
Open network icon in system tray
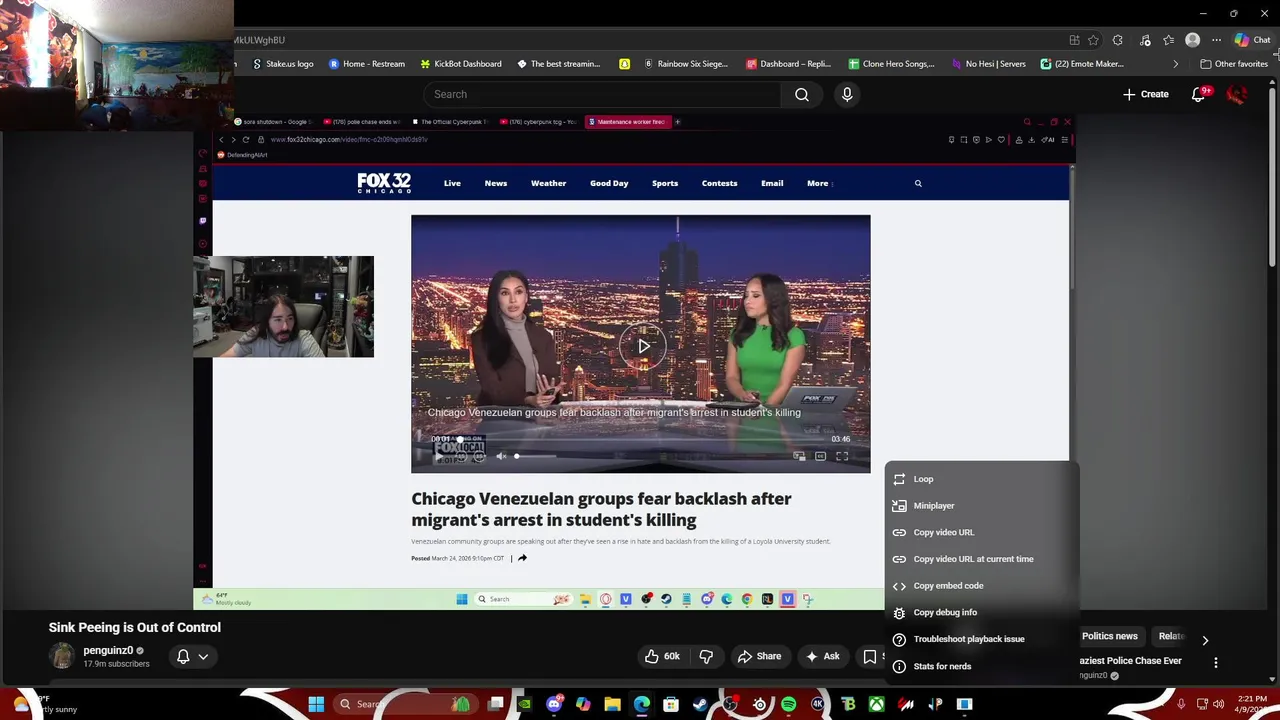[1202, 704]
